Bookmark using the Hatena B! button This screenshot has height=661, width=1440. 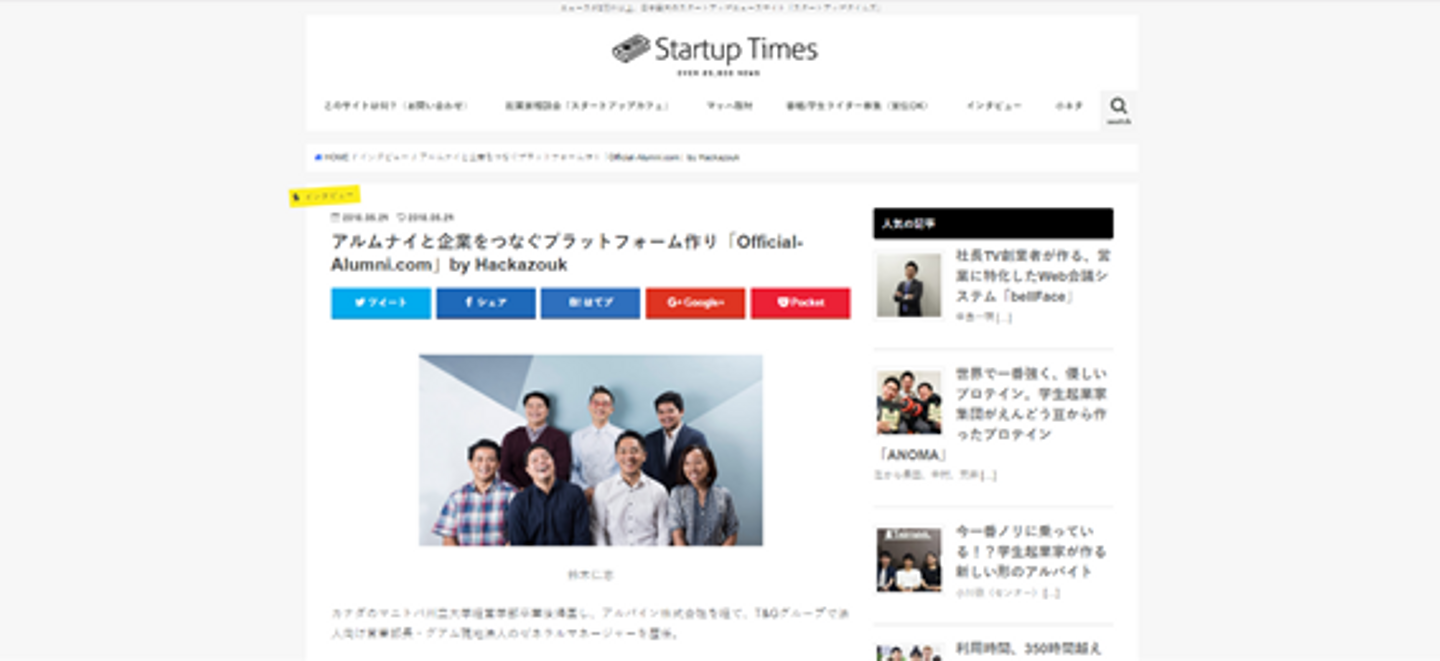(x=590, y=303)
